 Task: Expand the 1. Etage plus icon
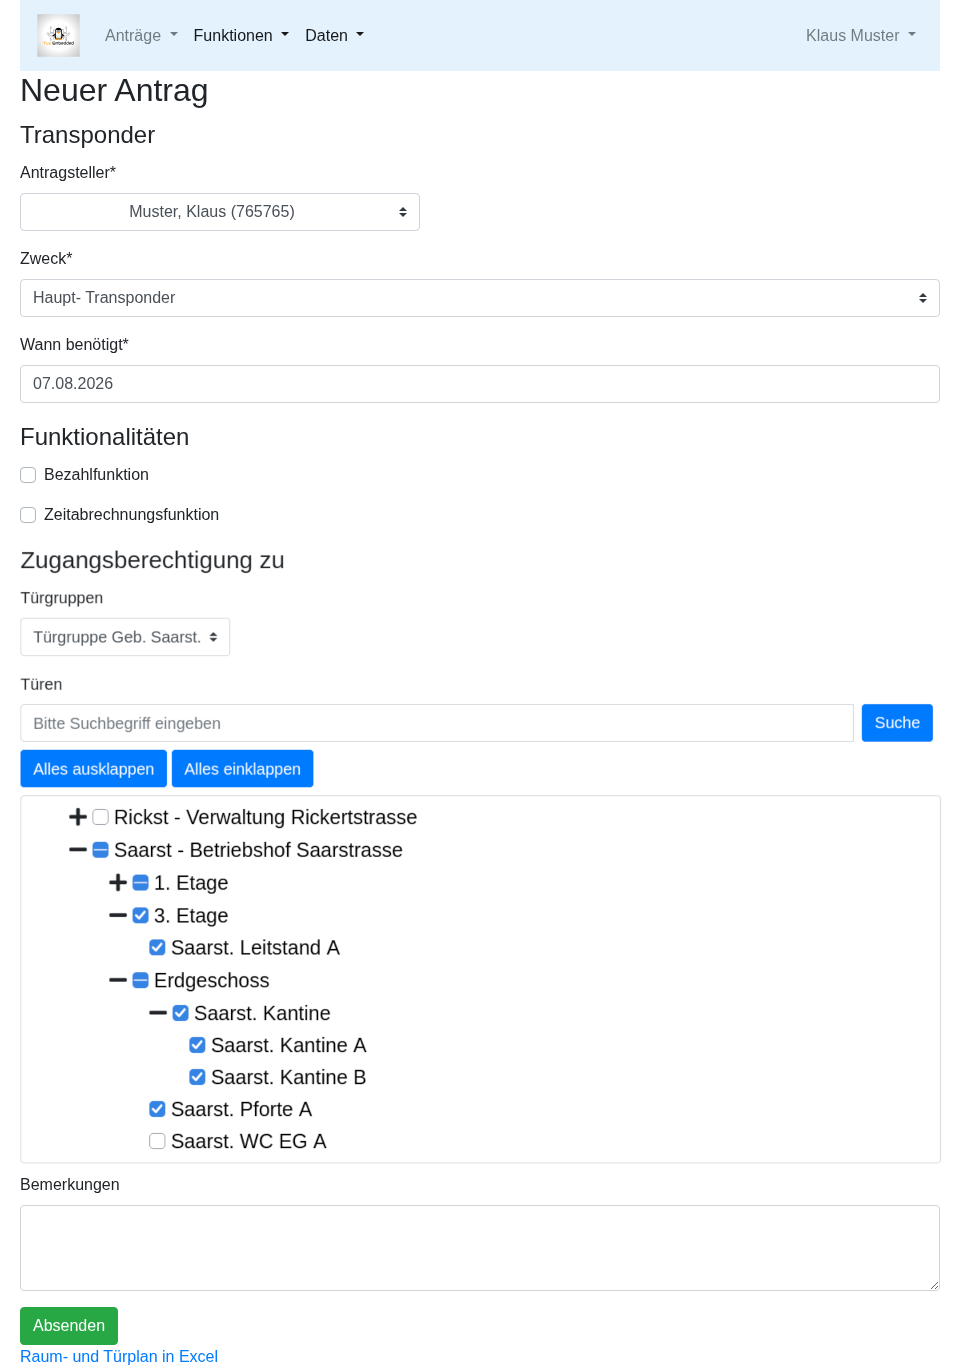(x=118, y=882)
